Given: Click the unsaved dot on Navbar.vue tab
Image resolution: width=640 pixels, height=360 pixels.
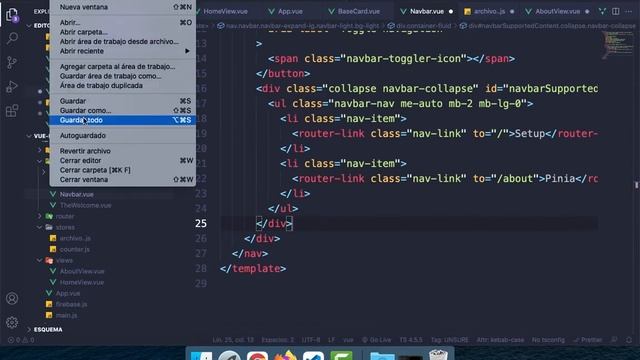Looking at the screenshot, I should (x=451, y=11).
